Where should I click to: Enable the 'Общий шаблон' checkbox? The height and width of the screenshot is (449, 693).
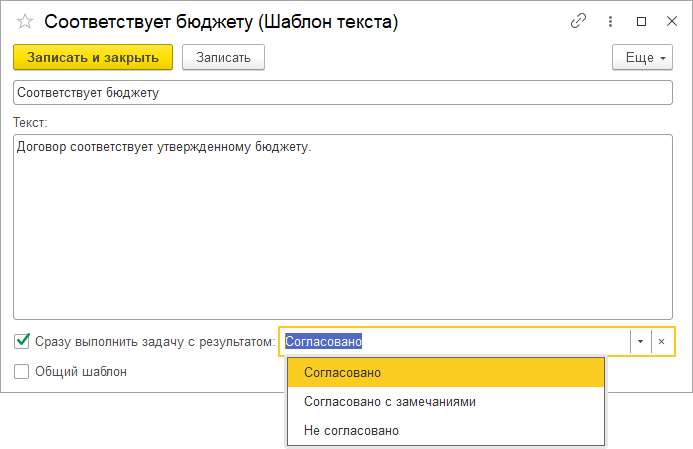click(22, 371)
